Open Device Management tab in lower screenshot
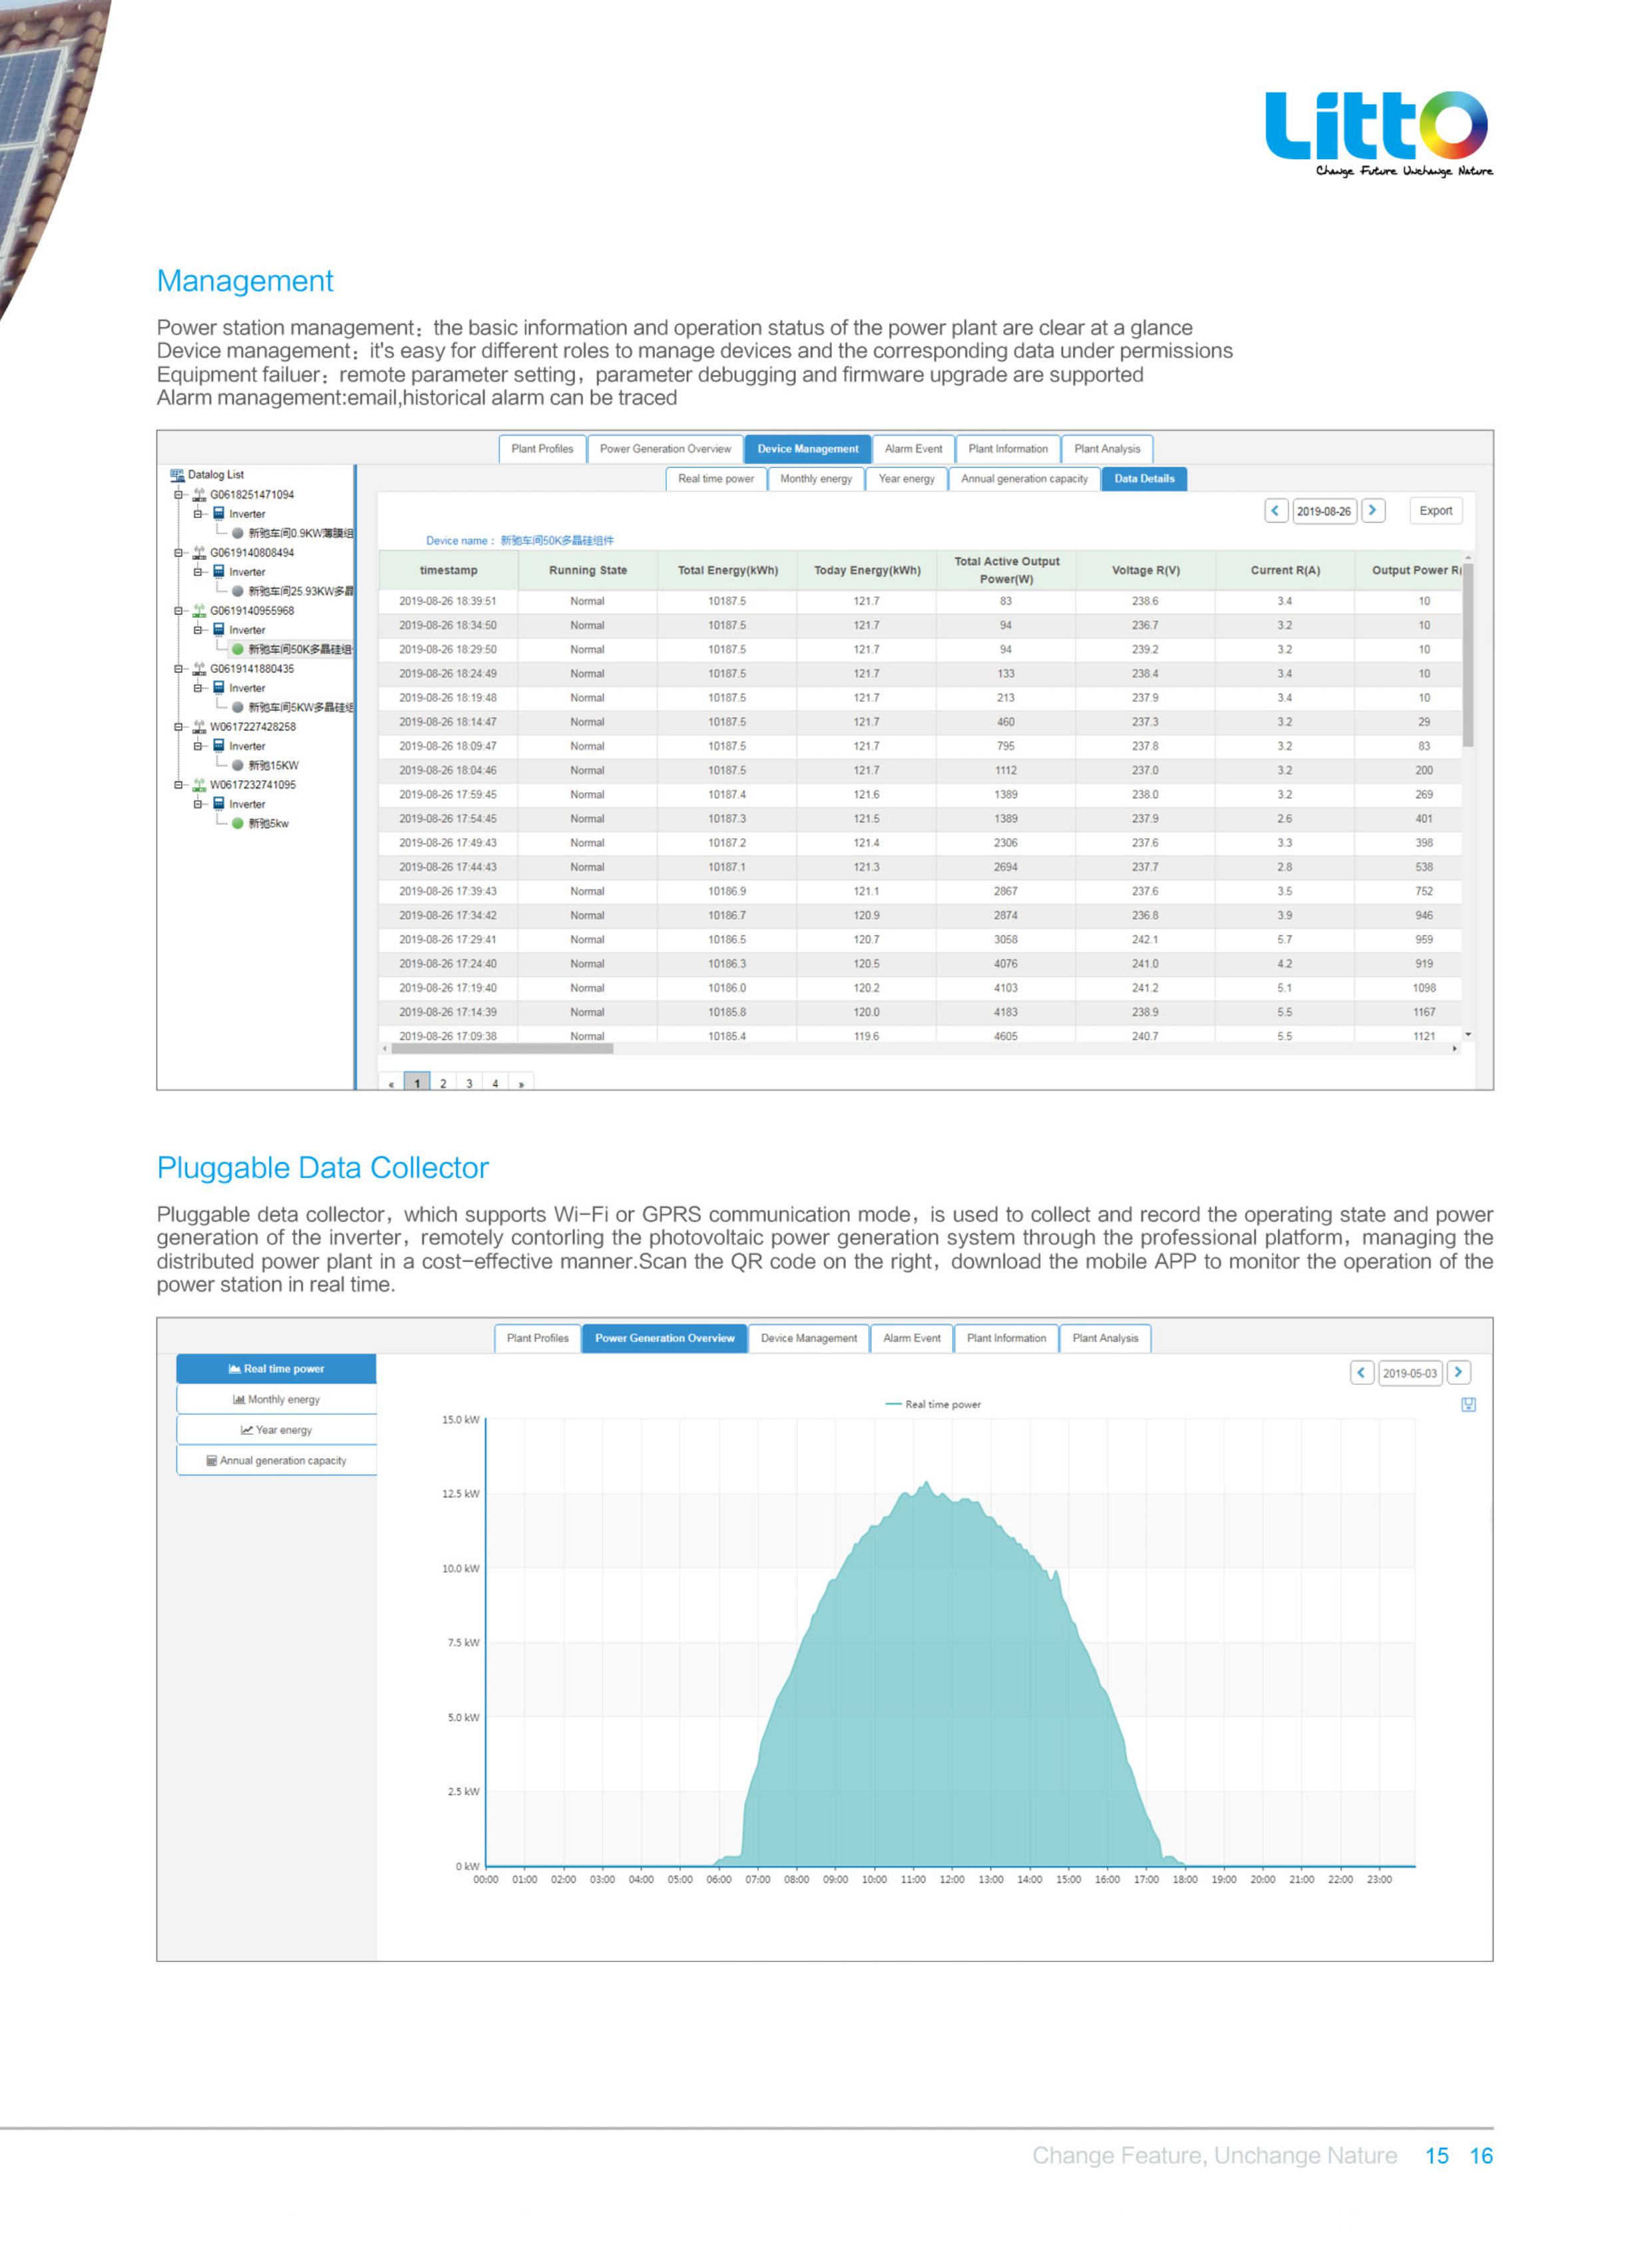 click(809, 1338)
